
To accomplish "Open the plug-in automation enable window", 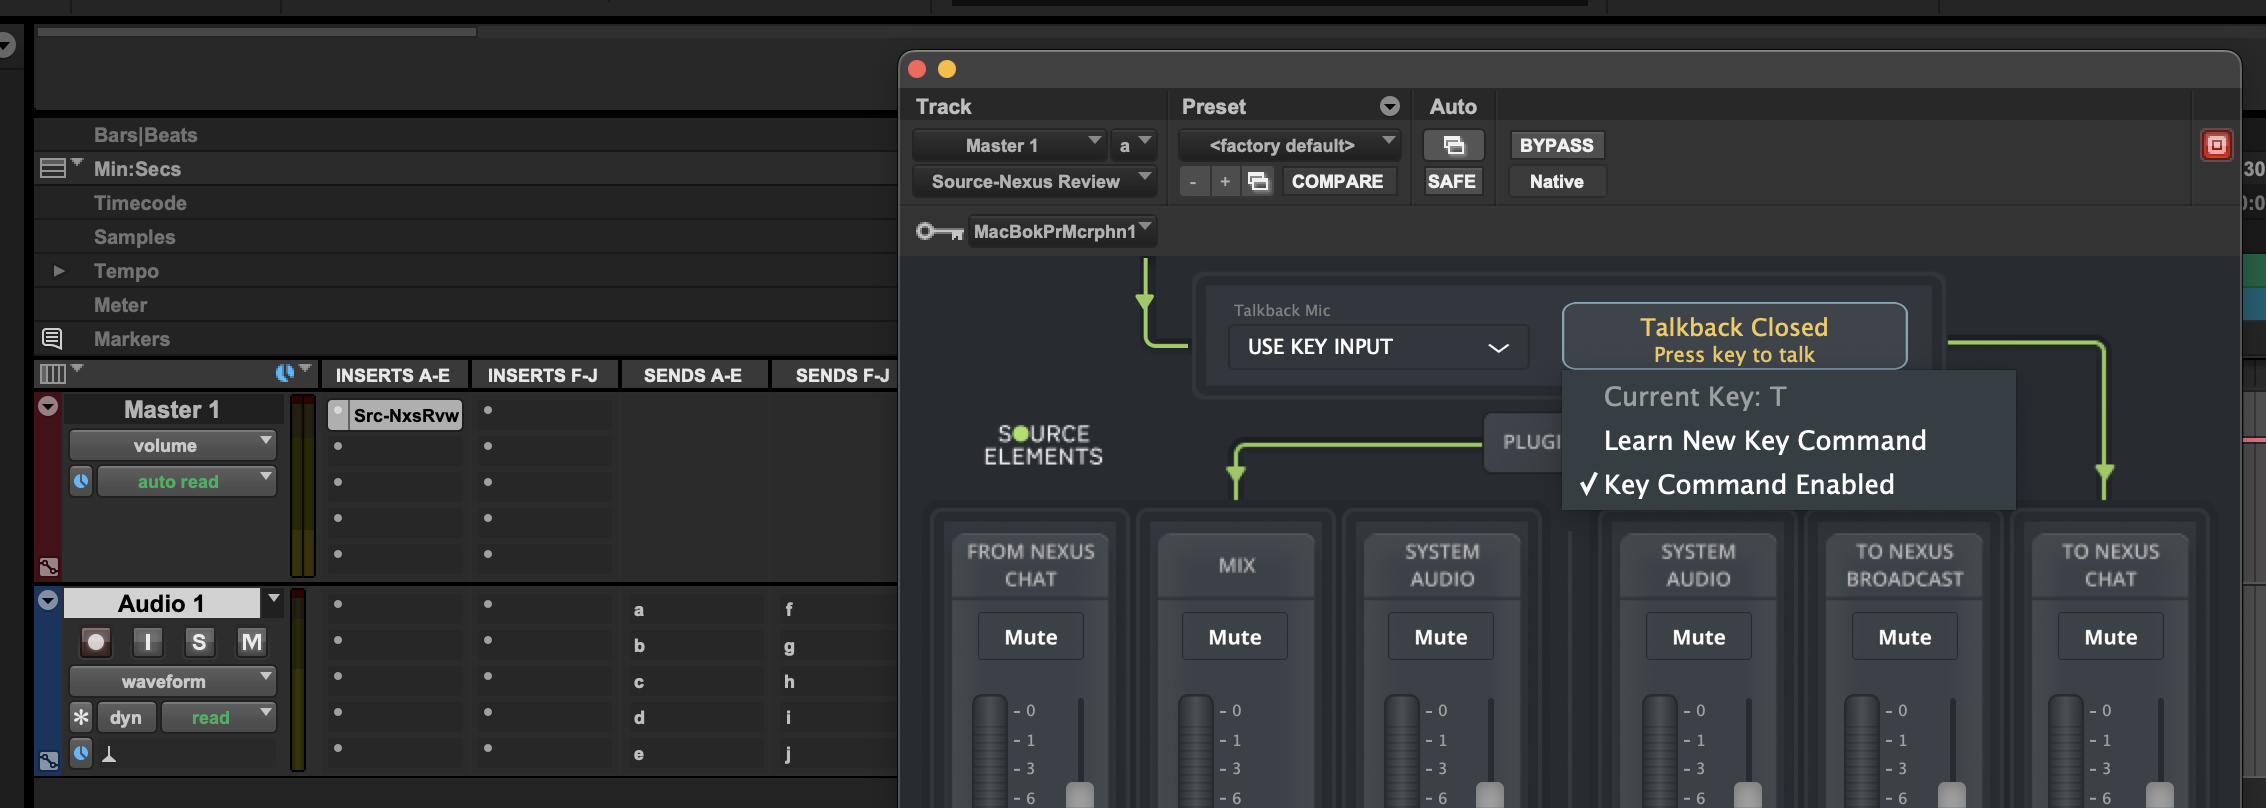I will [x=1453, y=145].
